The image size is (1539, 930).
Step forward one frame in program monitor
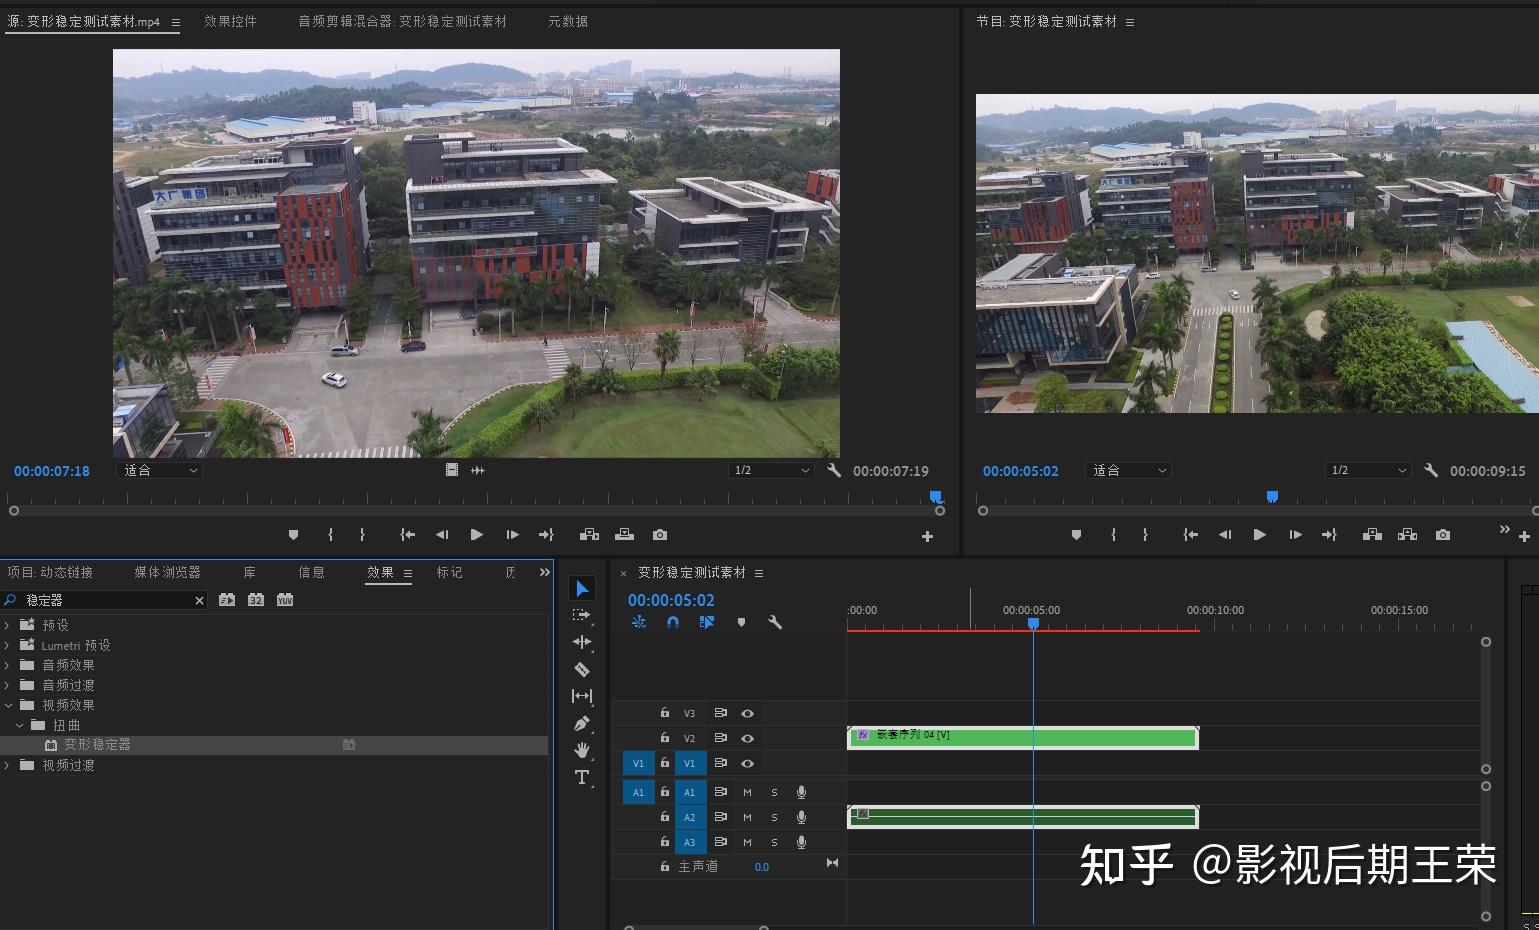(x=1295, y=535)
